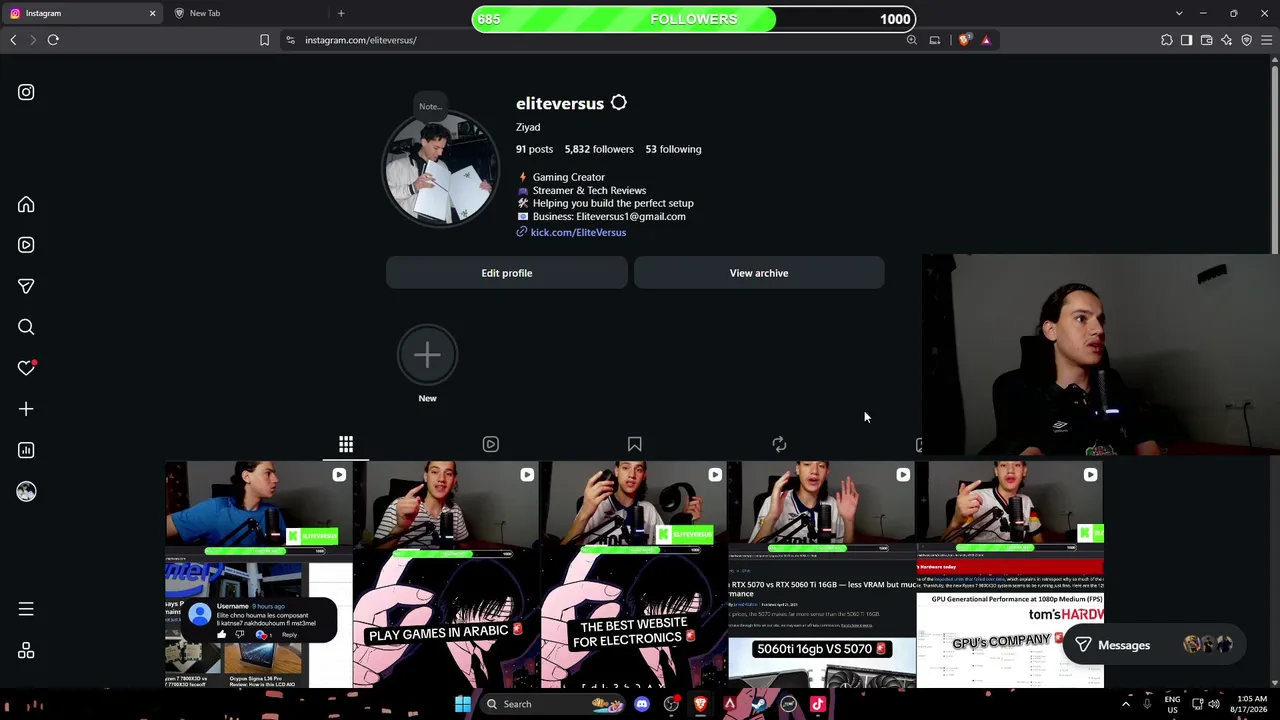Add a Note above the profile picture
The image size is (1280, 720).
(430, 106)
